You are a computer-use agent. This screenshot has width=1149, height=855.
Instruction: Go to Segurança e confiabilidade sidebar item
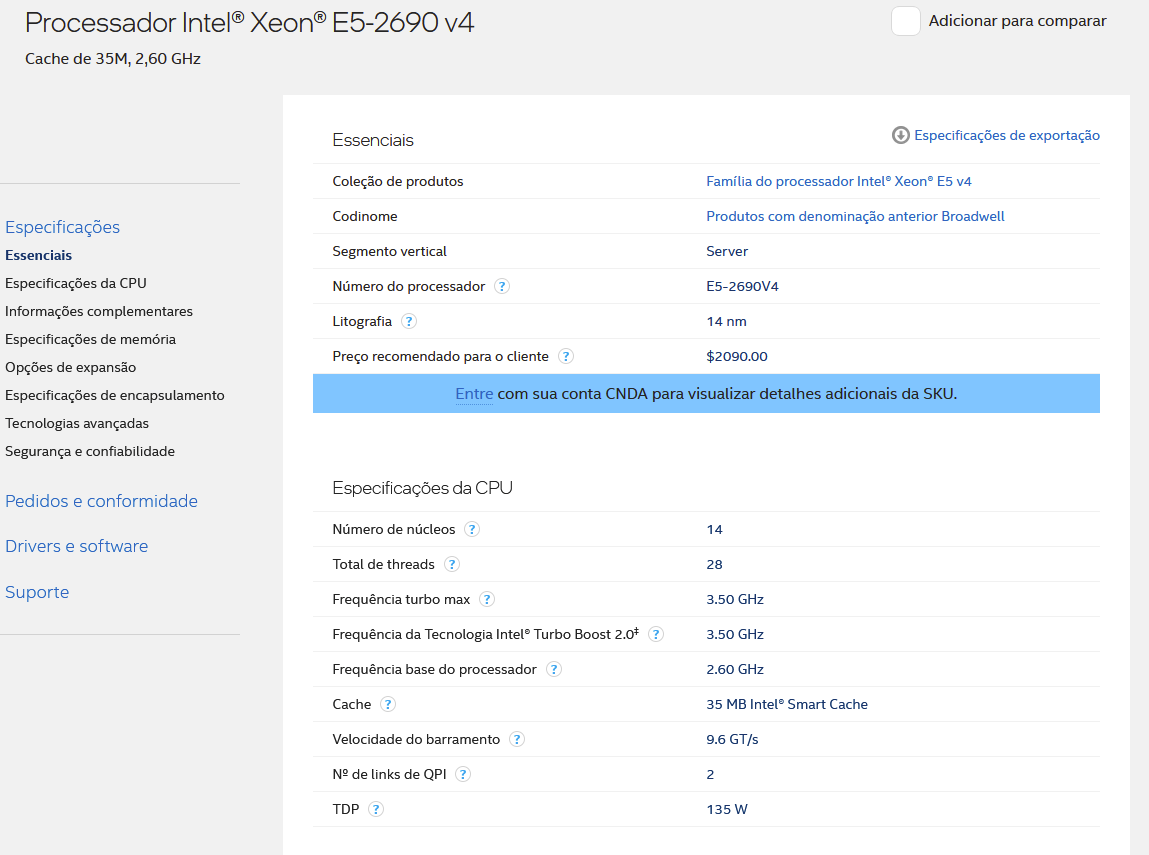click(90, 451)
